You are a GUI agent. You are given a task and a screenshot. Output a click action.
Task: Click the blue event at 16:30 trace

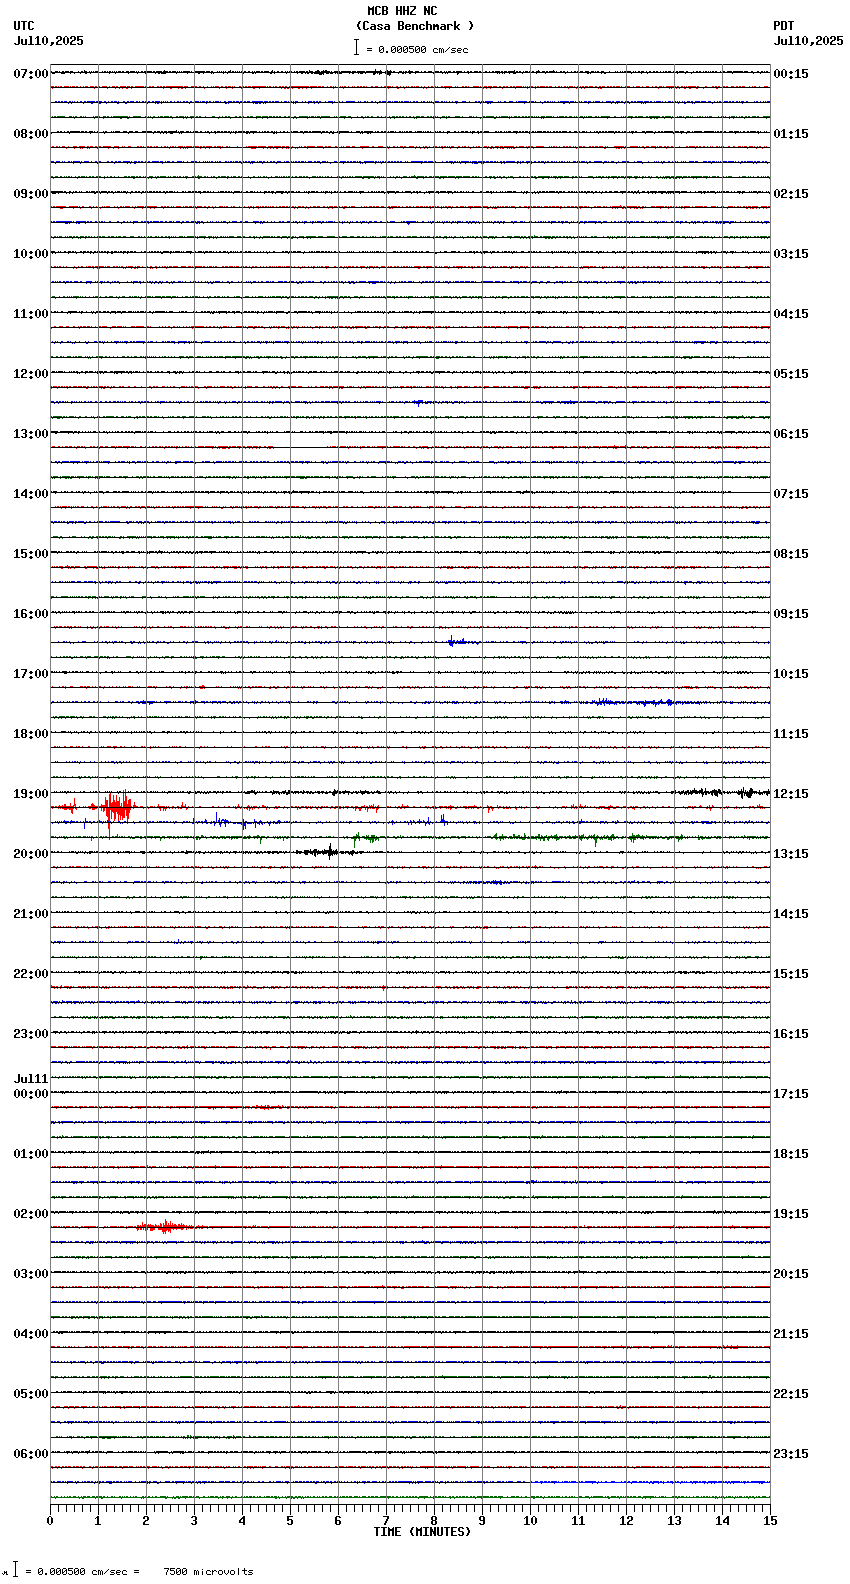point(460,642)
